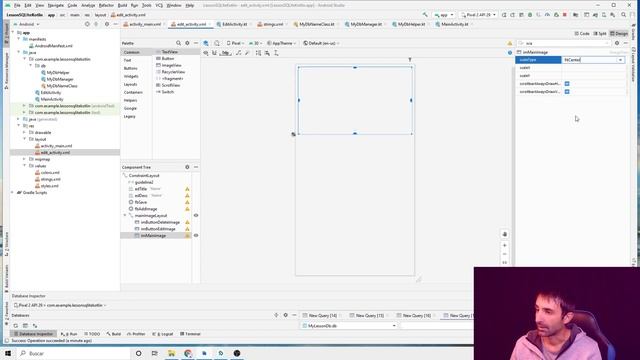
Task: Open the Default (en-us) locale dropdown
Action: coord(322,43)
